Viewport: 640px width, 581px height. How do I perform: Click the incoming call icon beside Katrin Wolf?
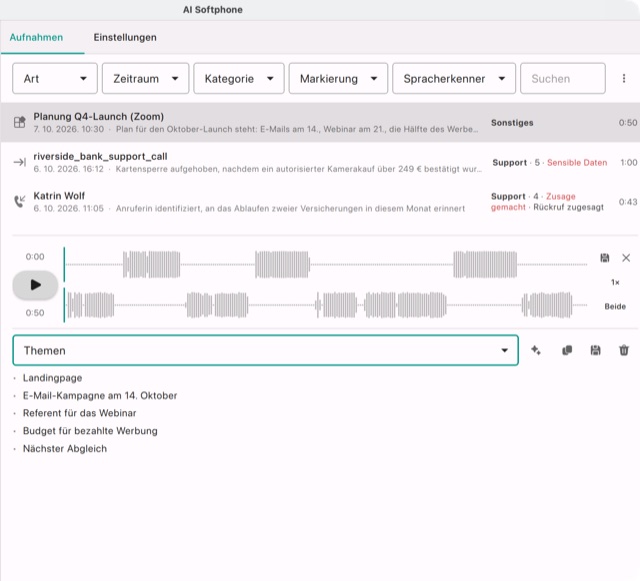pos(20,201)
